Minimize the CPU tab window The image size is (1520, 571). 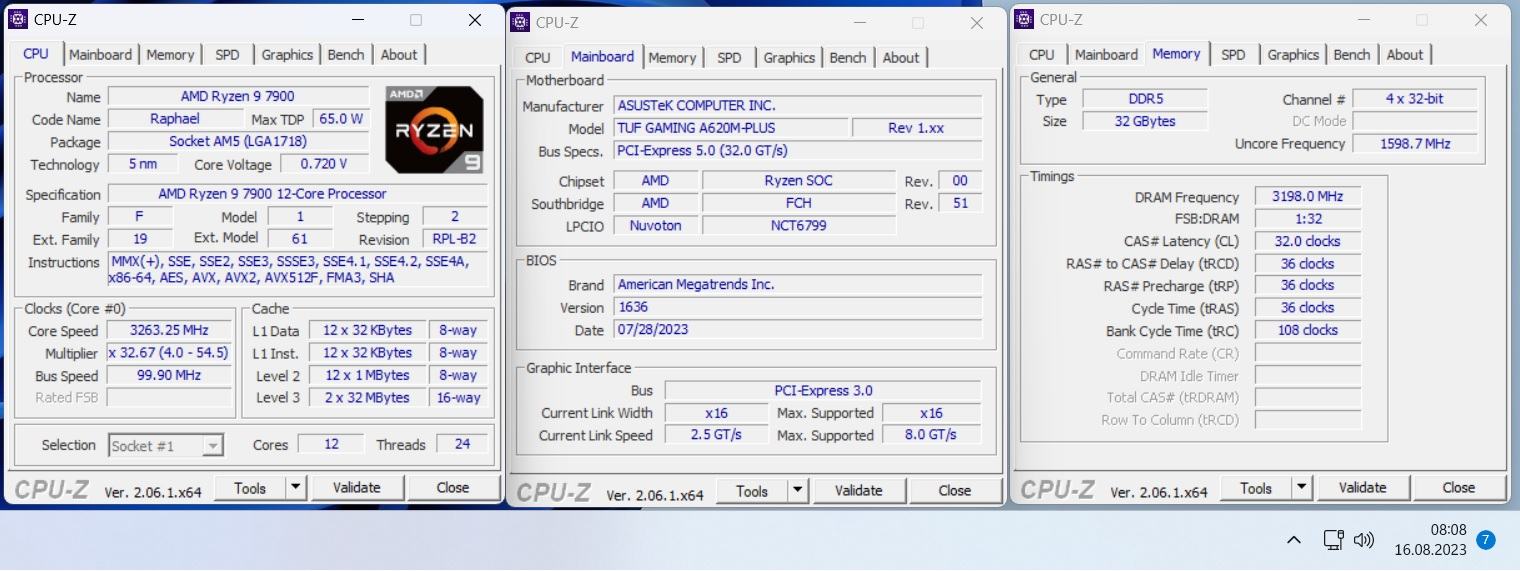pyautogui.click(x=357, y=20)
